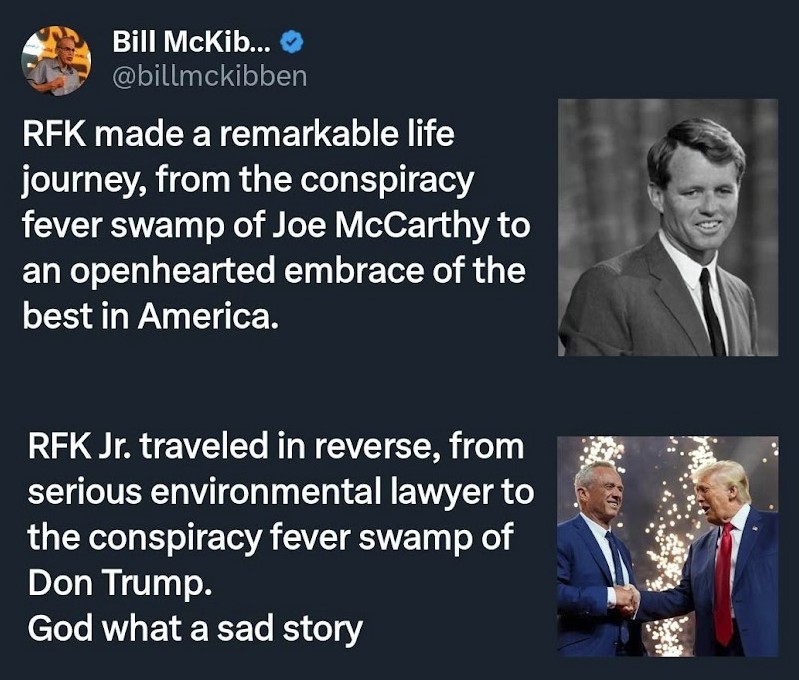799x680 pixels.
Task: Click the black tie in the monochrome portrait
Action: pos(712,311)
